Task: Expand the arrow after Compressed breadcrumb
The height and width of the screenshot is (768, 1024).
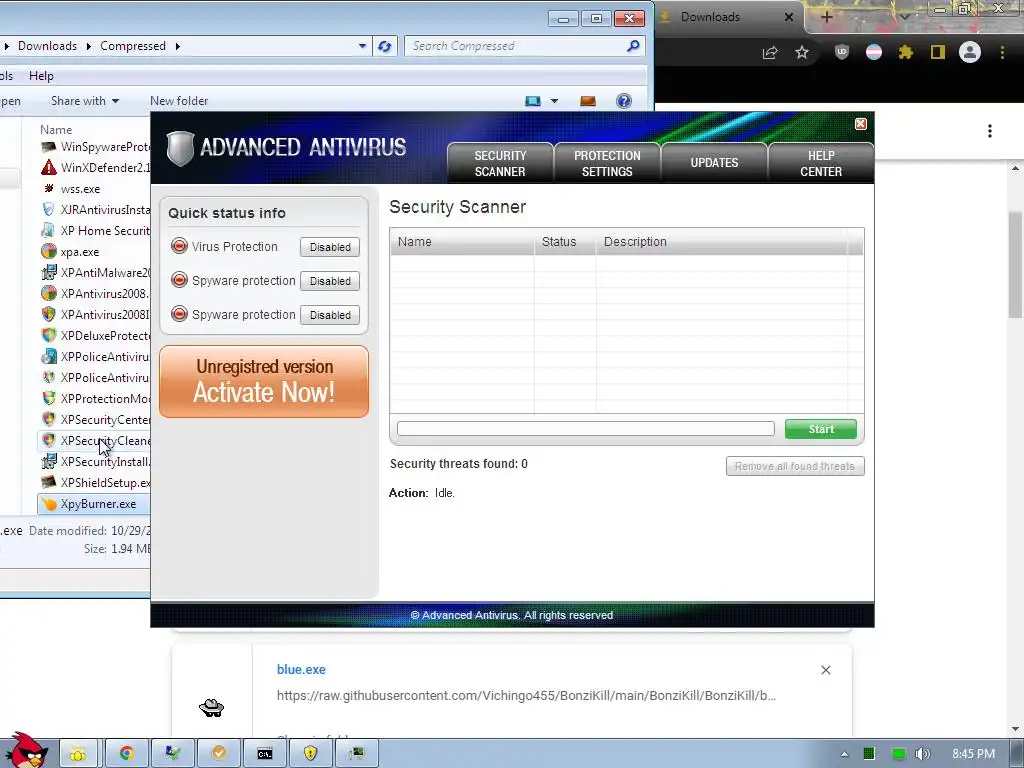Action: (x=178, y=46)
